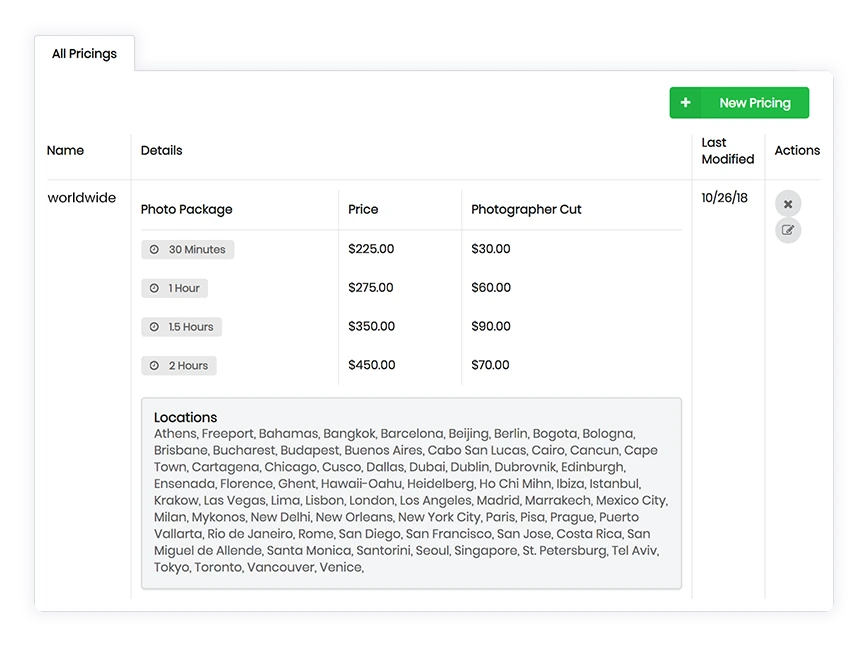Click the clock icon in 2 Hours badge
This screenshot has height=647, width=868.
pos(154,366)
